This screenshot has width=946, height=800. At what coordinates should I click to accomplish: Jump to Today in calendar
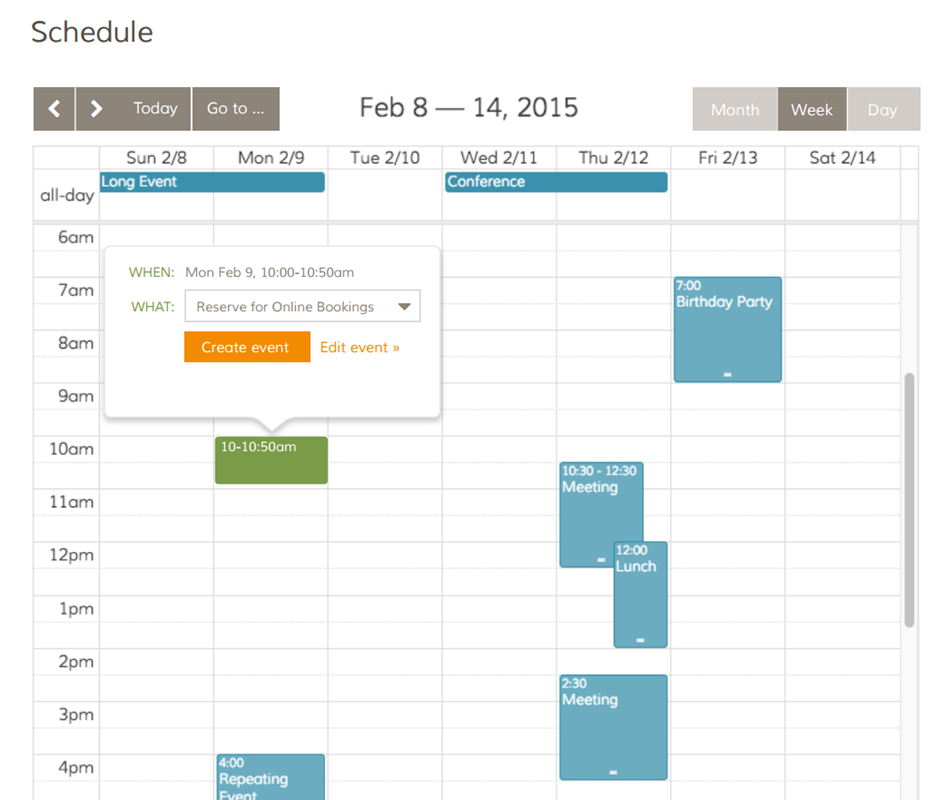[x=155, y=109]
